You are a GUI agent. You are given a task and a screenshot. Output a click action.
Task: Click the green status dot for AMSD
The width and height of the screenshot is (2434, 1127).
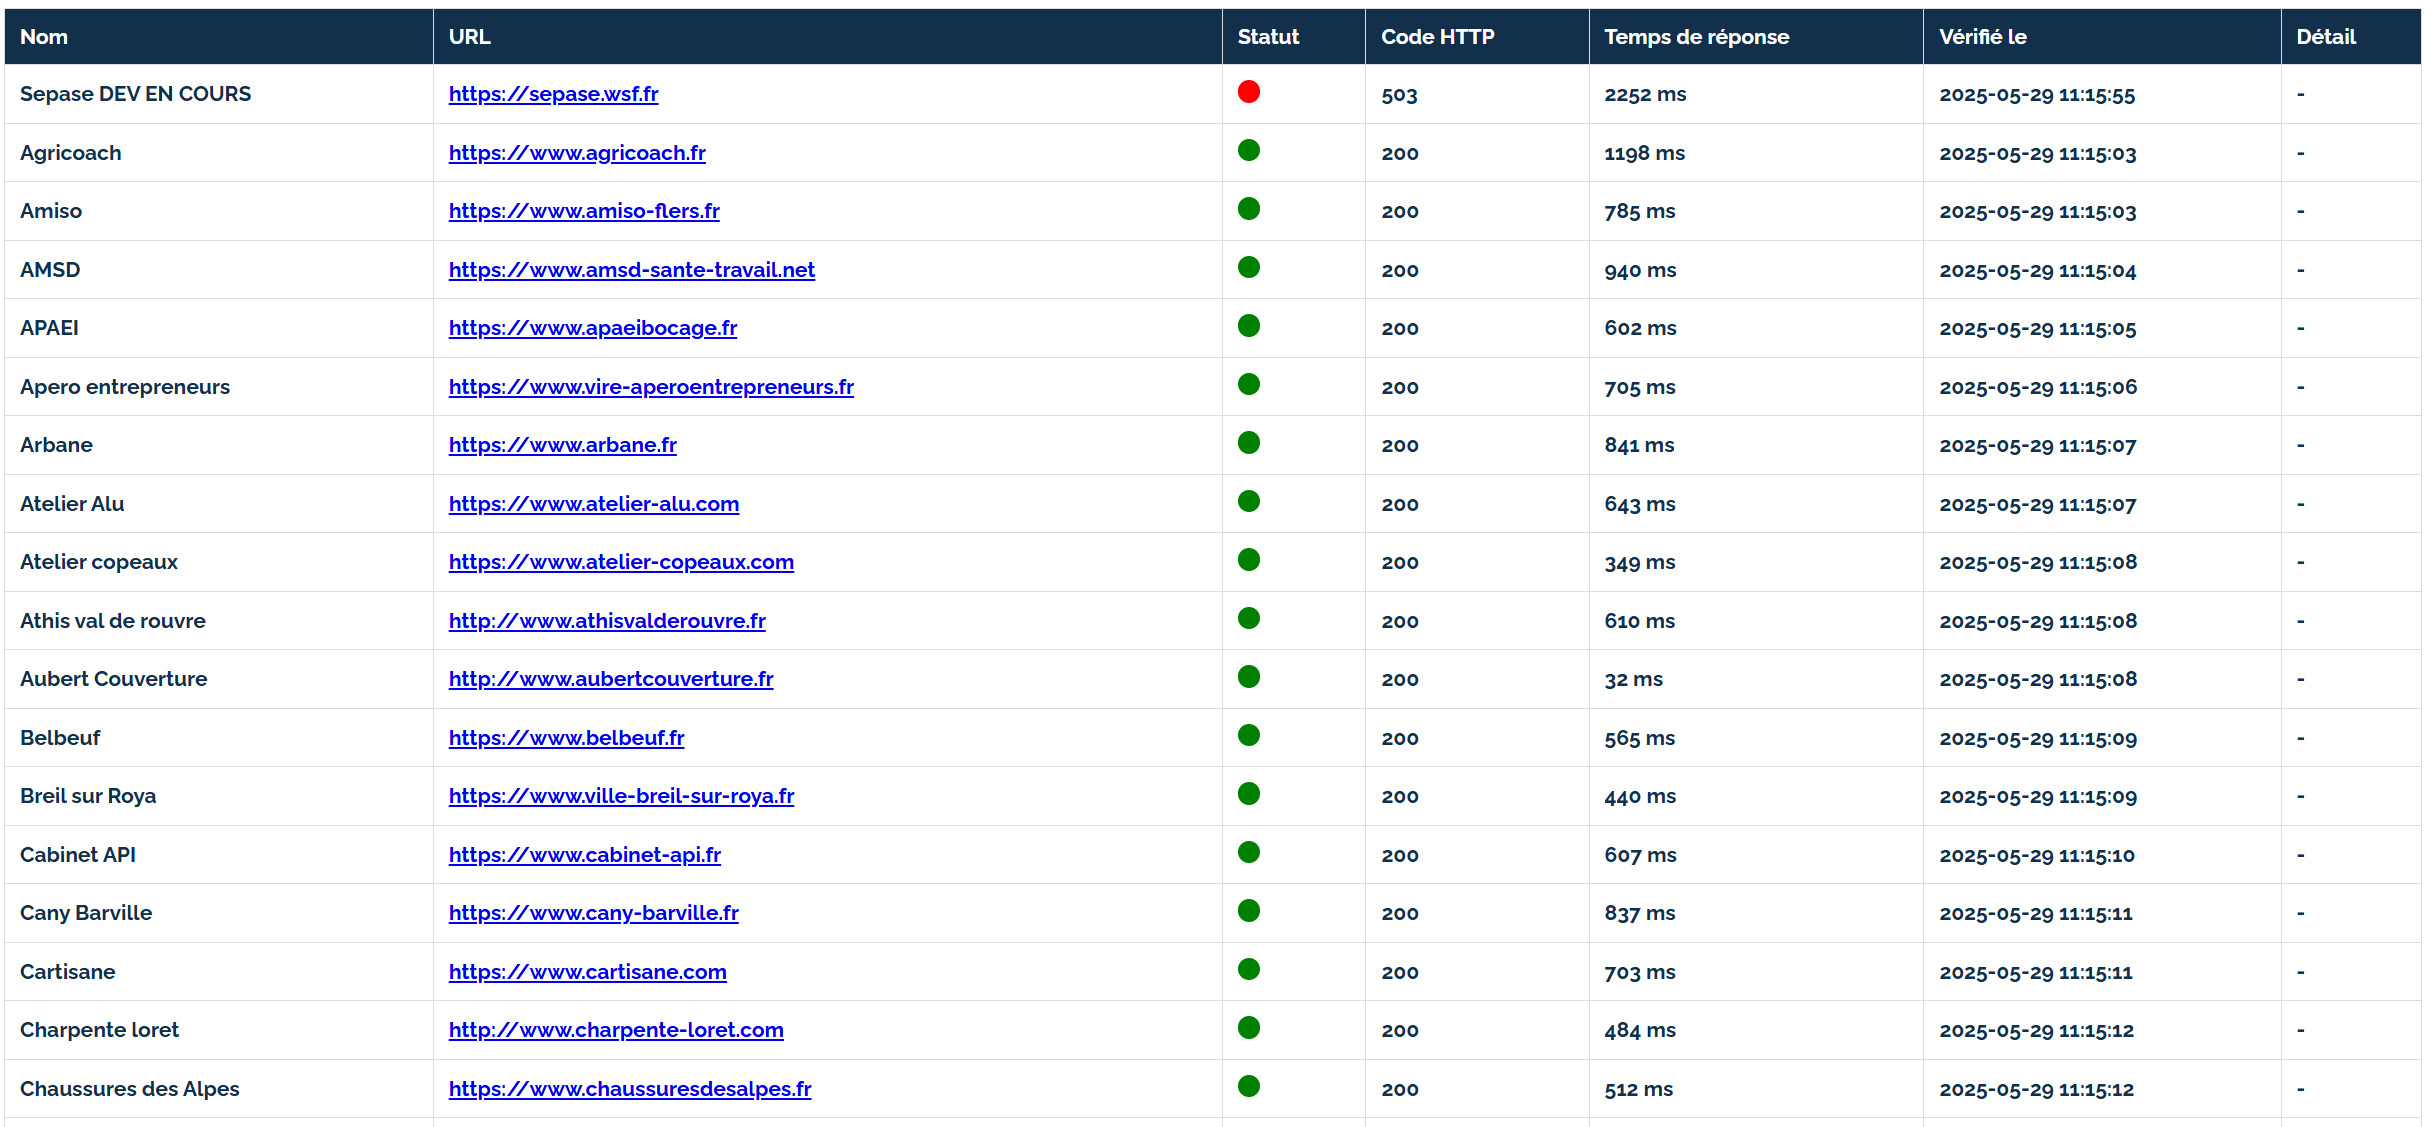[1249, 267]
